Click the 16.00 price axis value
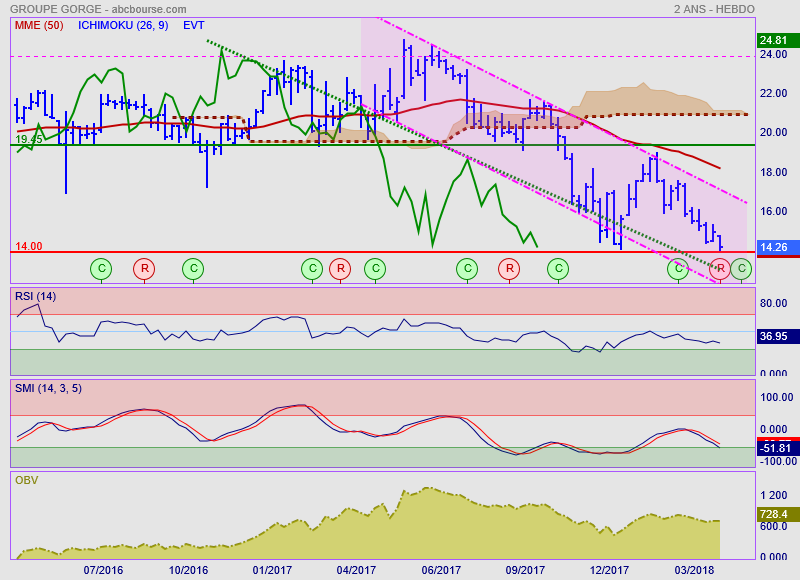 [x=773, y=211]
